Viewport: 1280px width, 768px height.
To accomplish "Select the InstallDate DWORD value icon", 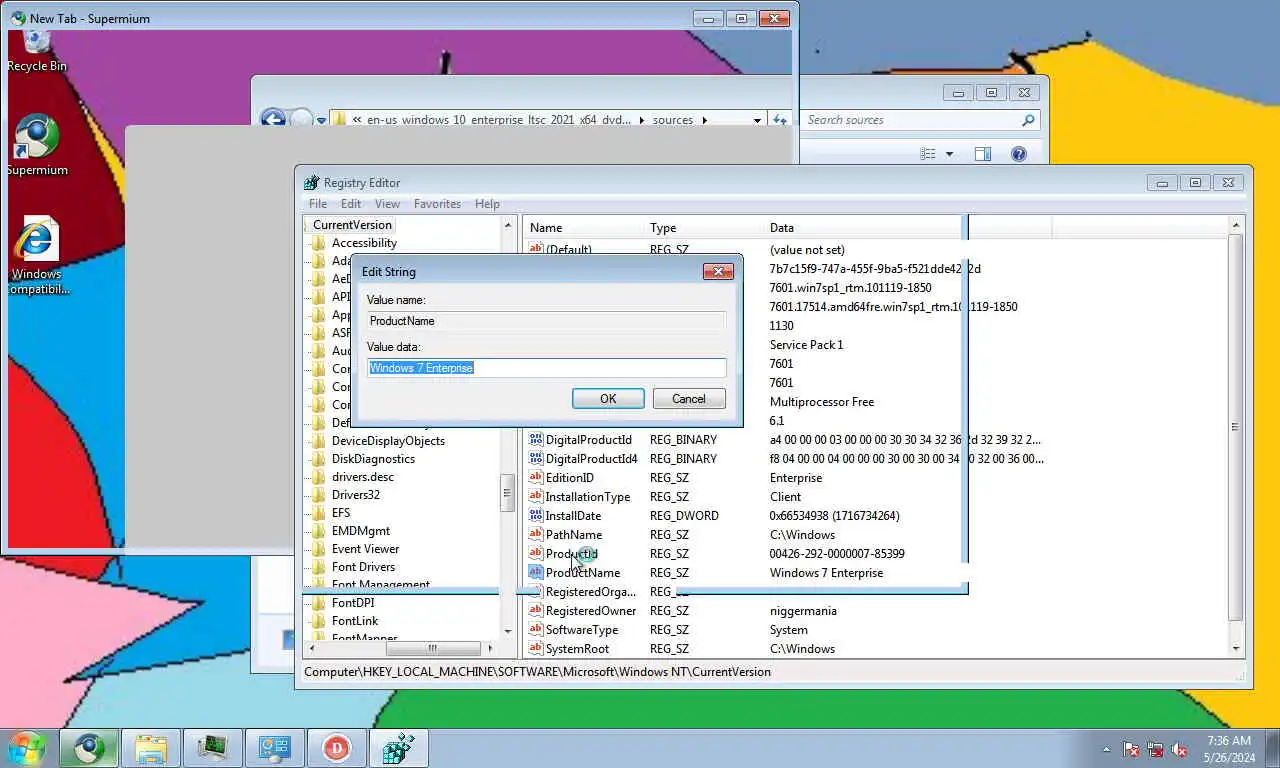I will click(535, 516).
